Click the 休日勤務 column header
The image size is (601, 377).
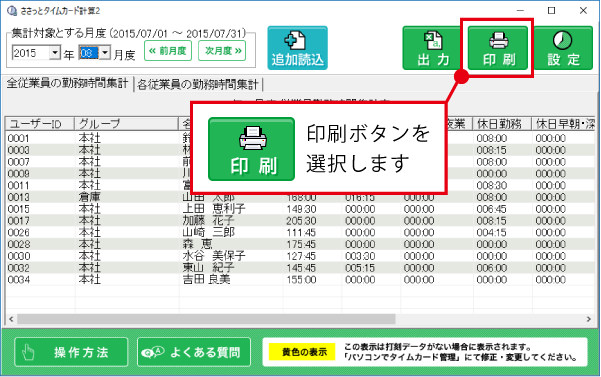pos(502,124)
